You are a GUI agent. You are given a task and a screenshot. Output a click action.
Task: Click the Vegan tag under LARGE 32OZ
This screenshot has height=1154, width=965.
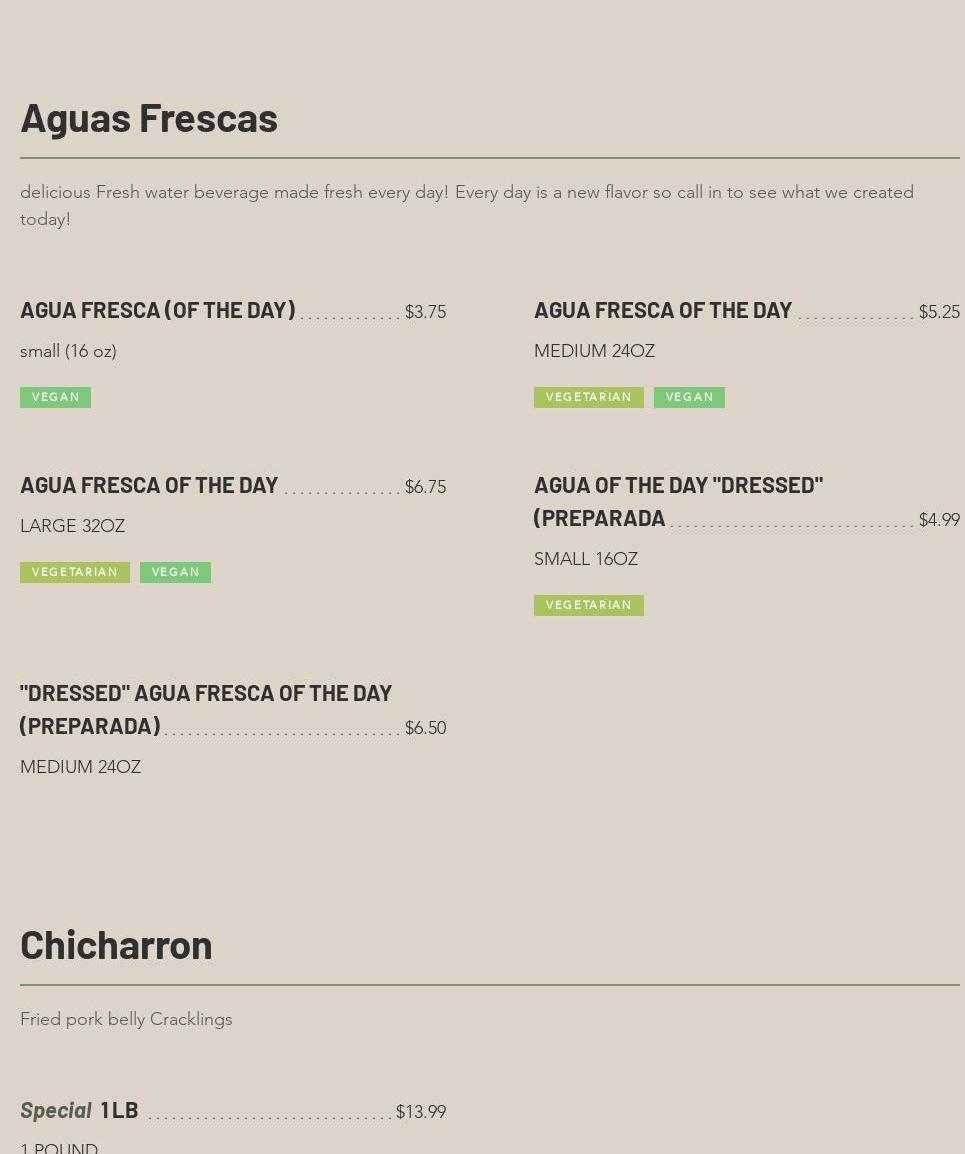pos(175,572)
